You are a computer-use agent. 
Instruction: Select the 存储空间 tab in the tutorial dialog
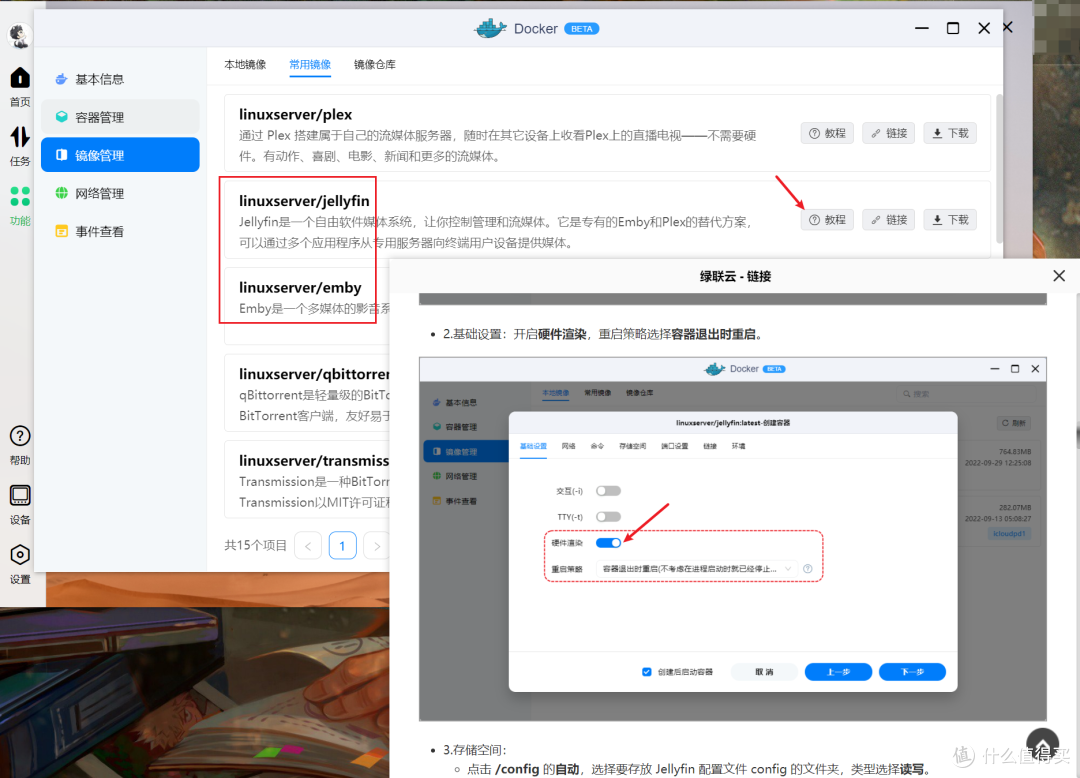[632, 446]
